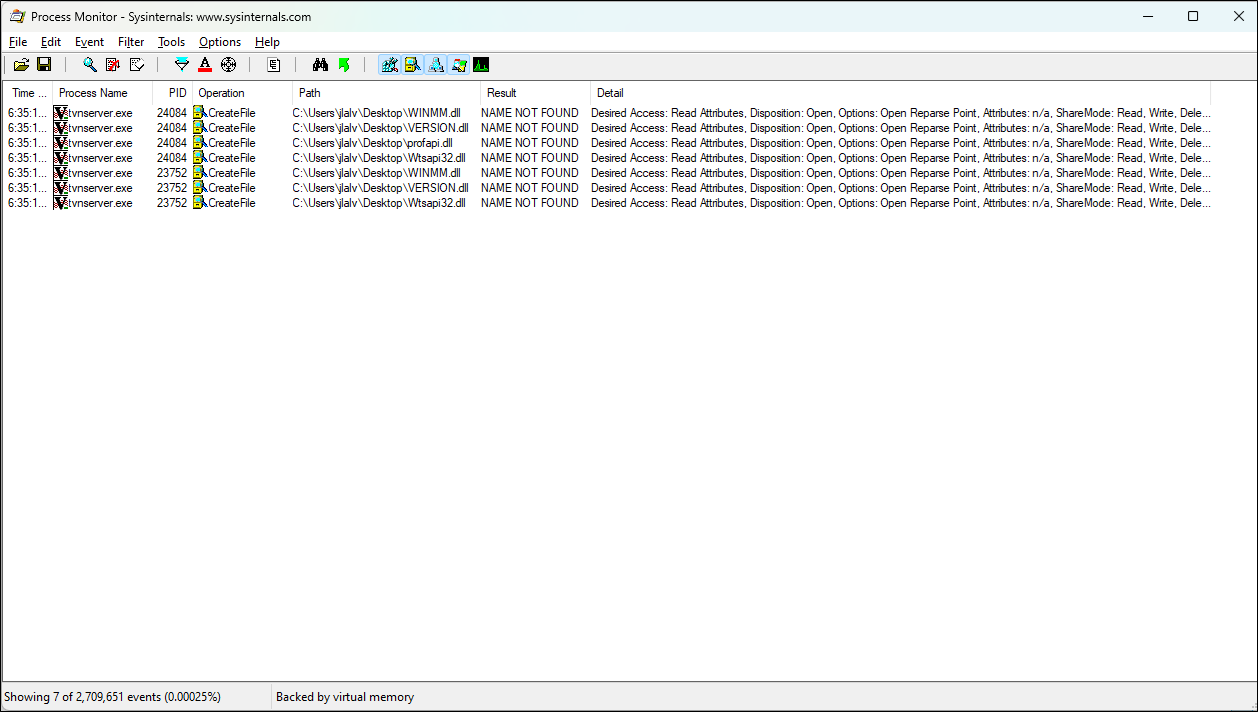Click the Operation column header

242,93
